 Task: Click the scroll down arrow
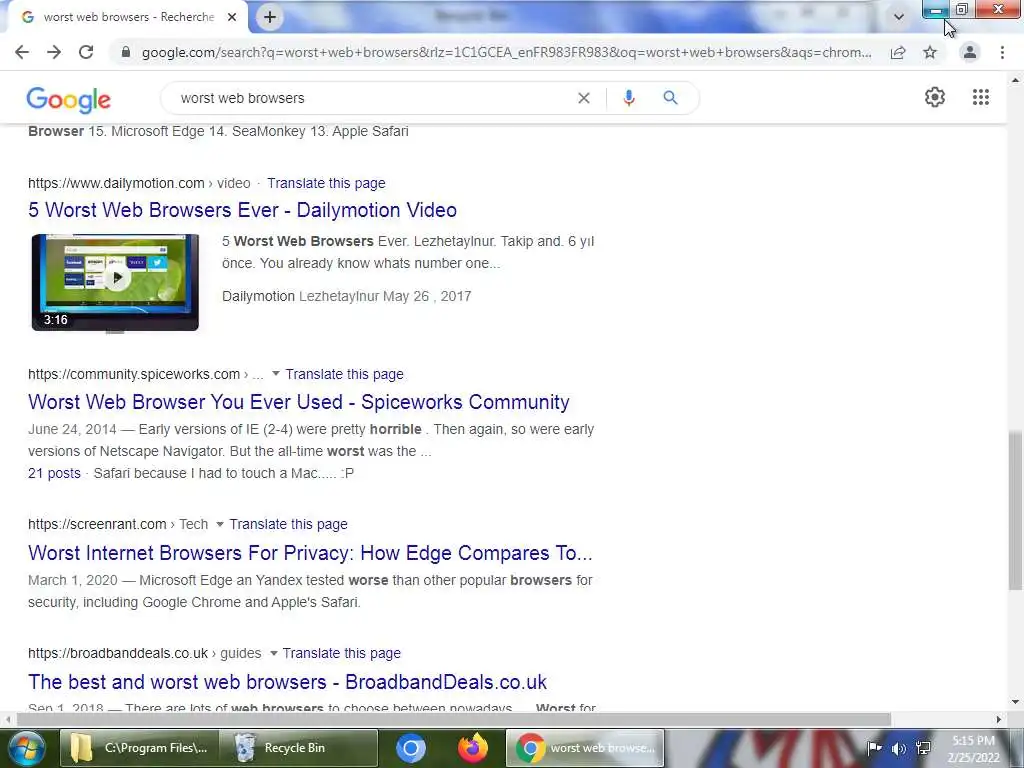[1016, 703]
